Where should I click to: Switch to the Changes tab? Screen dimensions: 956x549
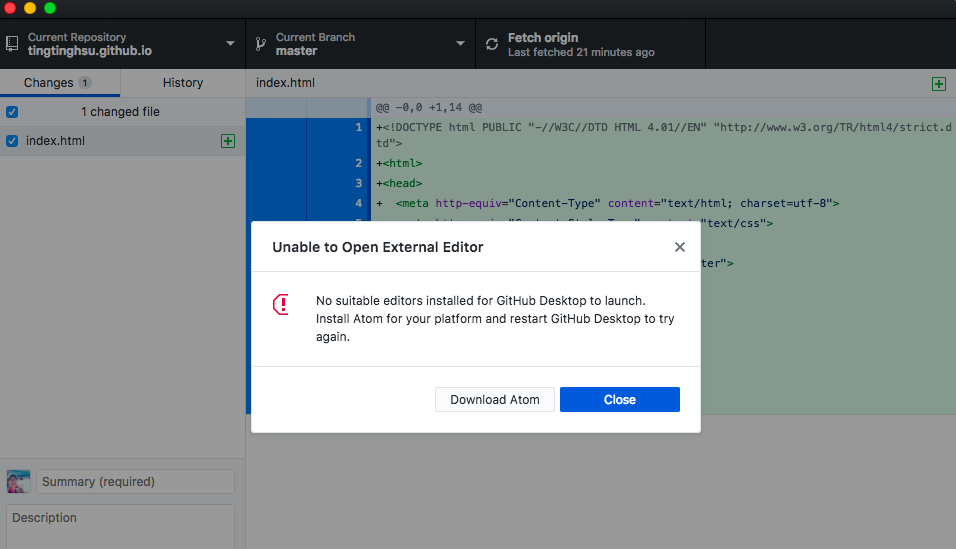(x=60, y=82)
